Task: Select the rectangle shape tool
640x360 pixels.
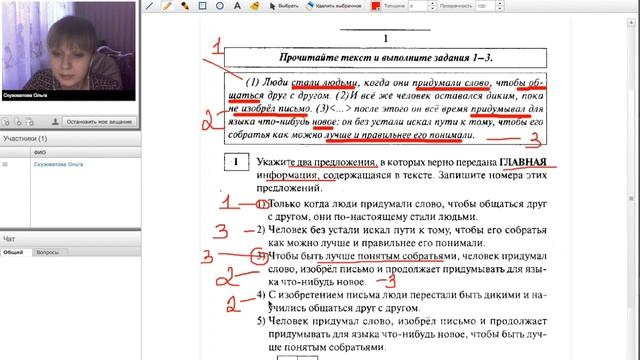Action: [202, 6]
